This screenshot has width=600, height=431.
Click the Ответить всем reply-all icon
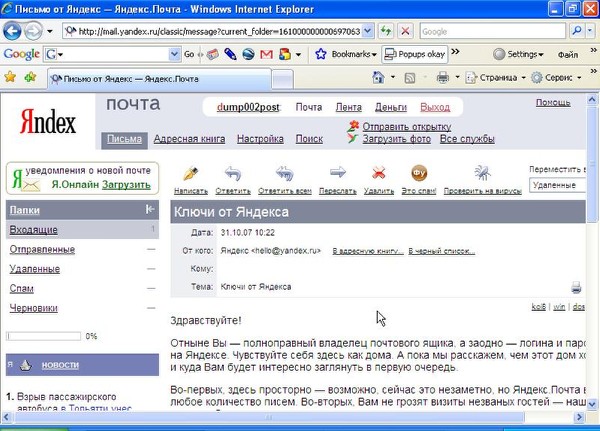(285, 173)
